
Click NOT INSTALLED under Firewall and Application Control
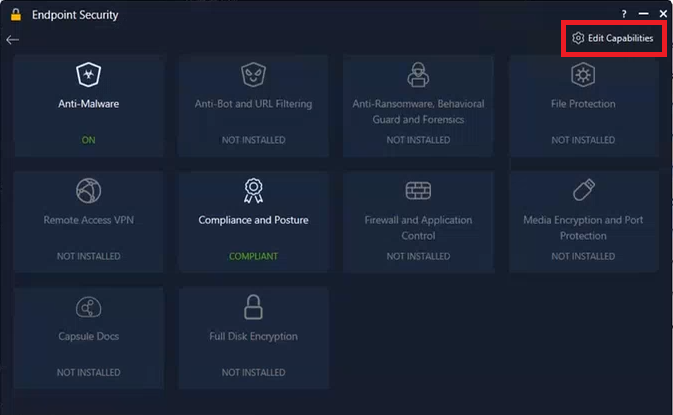[418, 256]
